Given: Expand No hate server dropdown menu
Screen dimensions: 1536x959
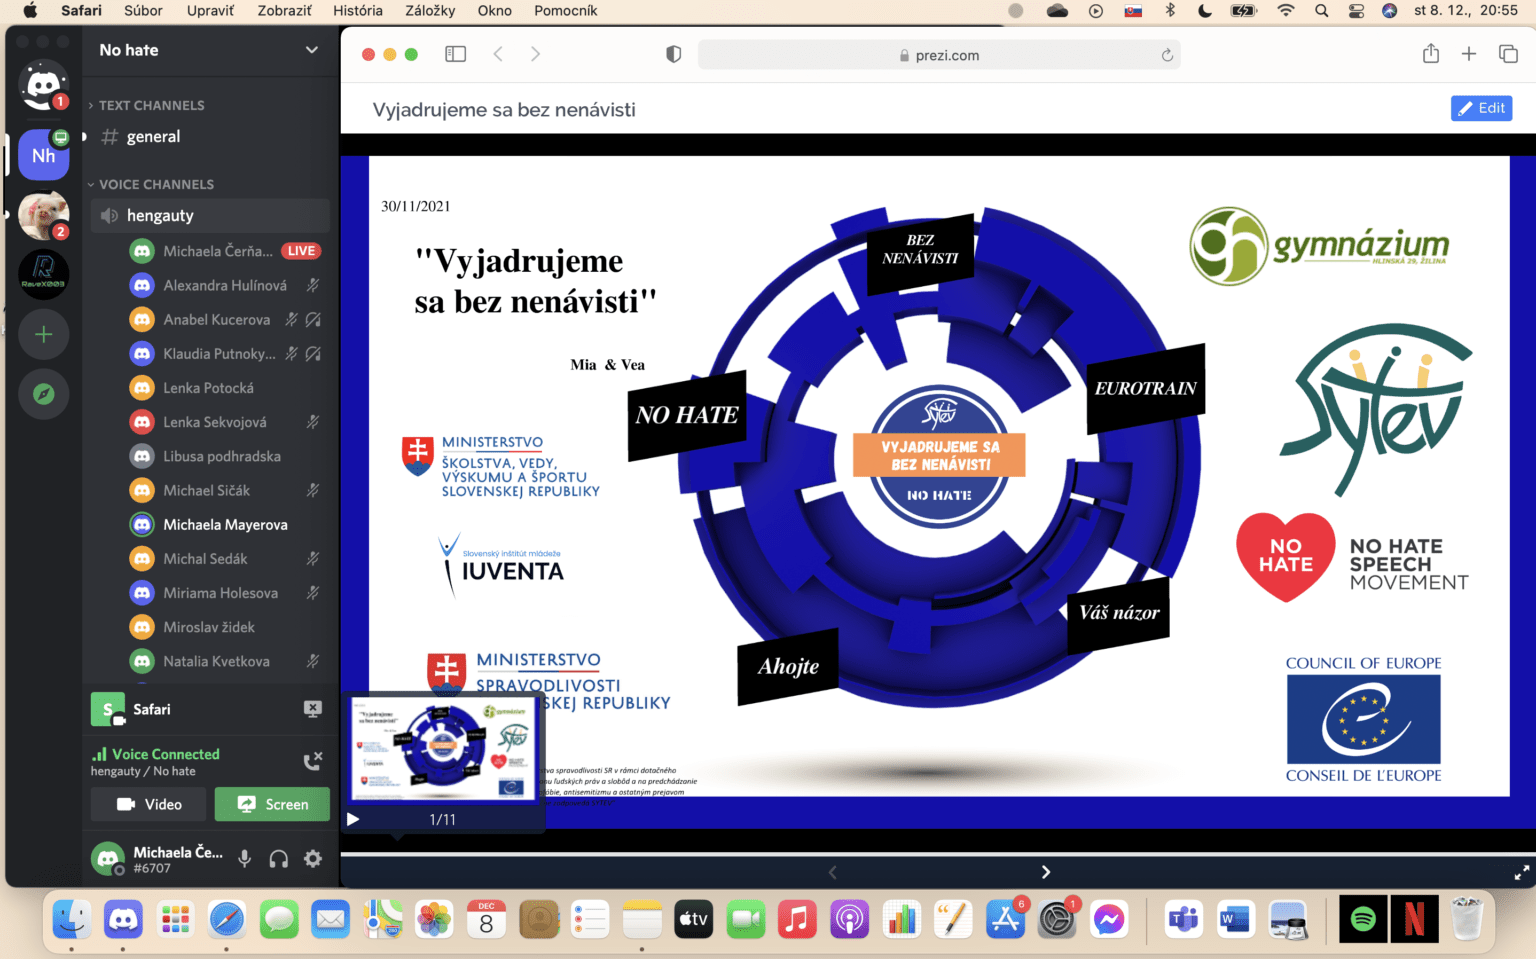Looking at the screenshot, I should [311, 50].
